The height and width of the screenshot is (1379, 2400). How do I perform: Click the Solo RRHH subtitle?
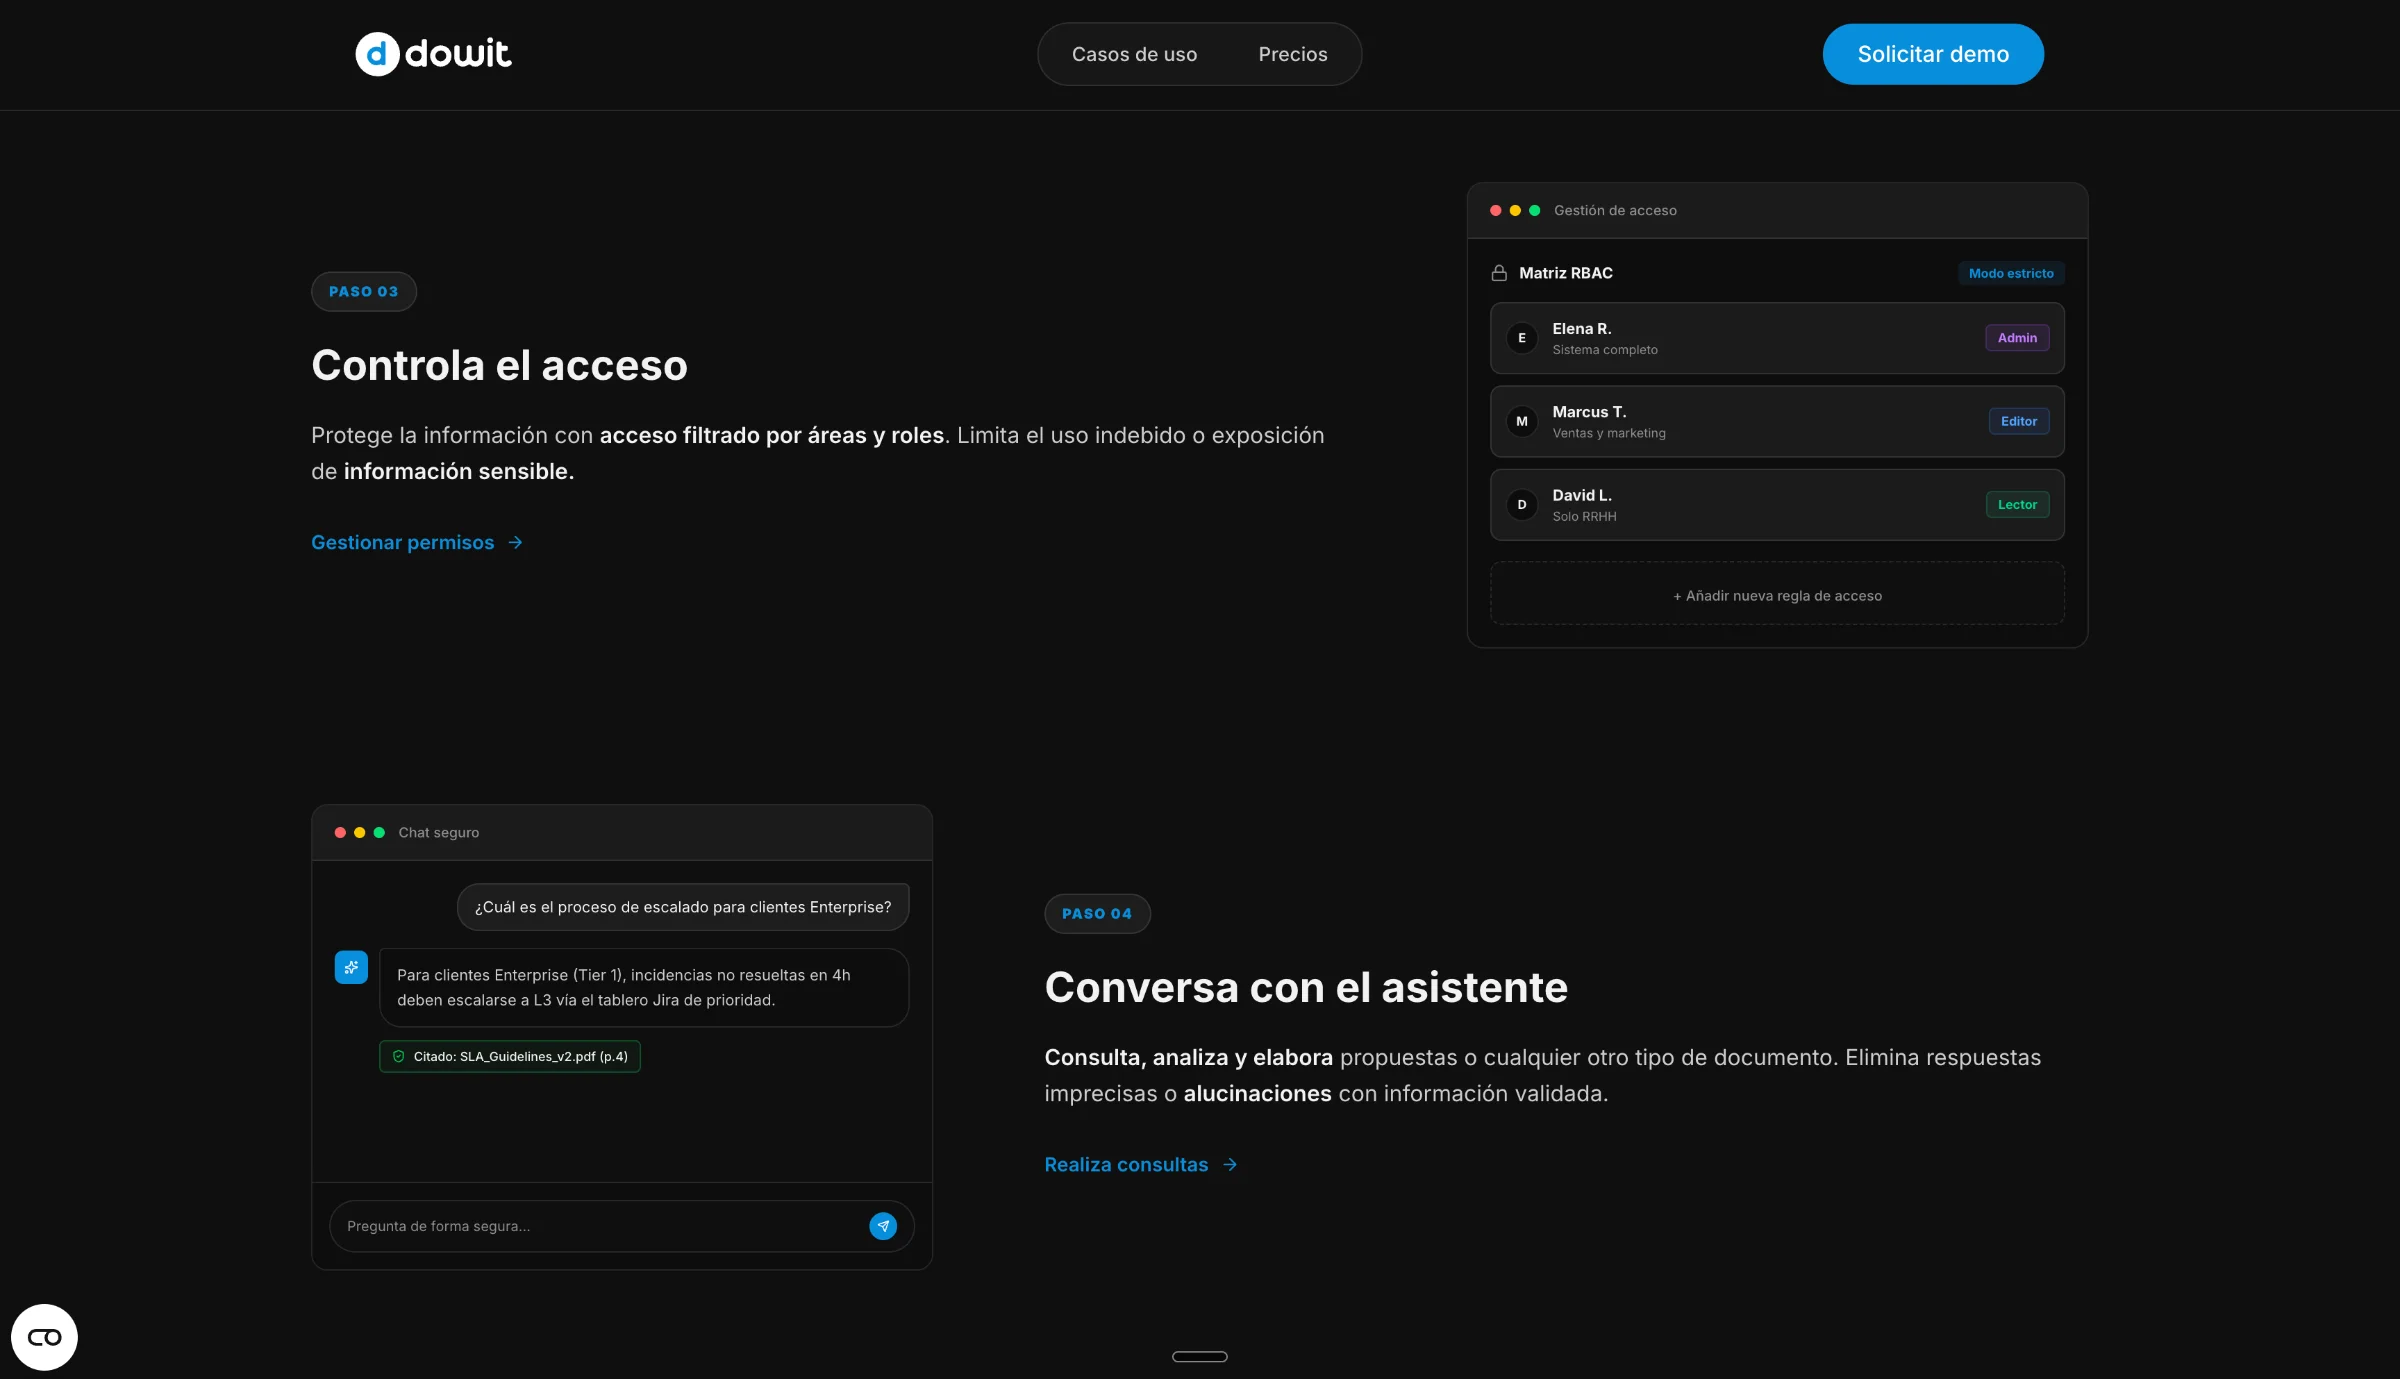point(1584,517)
